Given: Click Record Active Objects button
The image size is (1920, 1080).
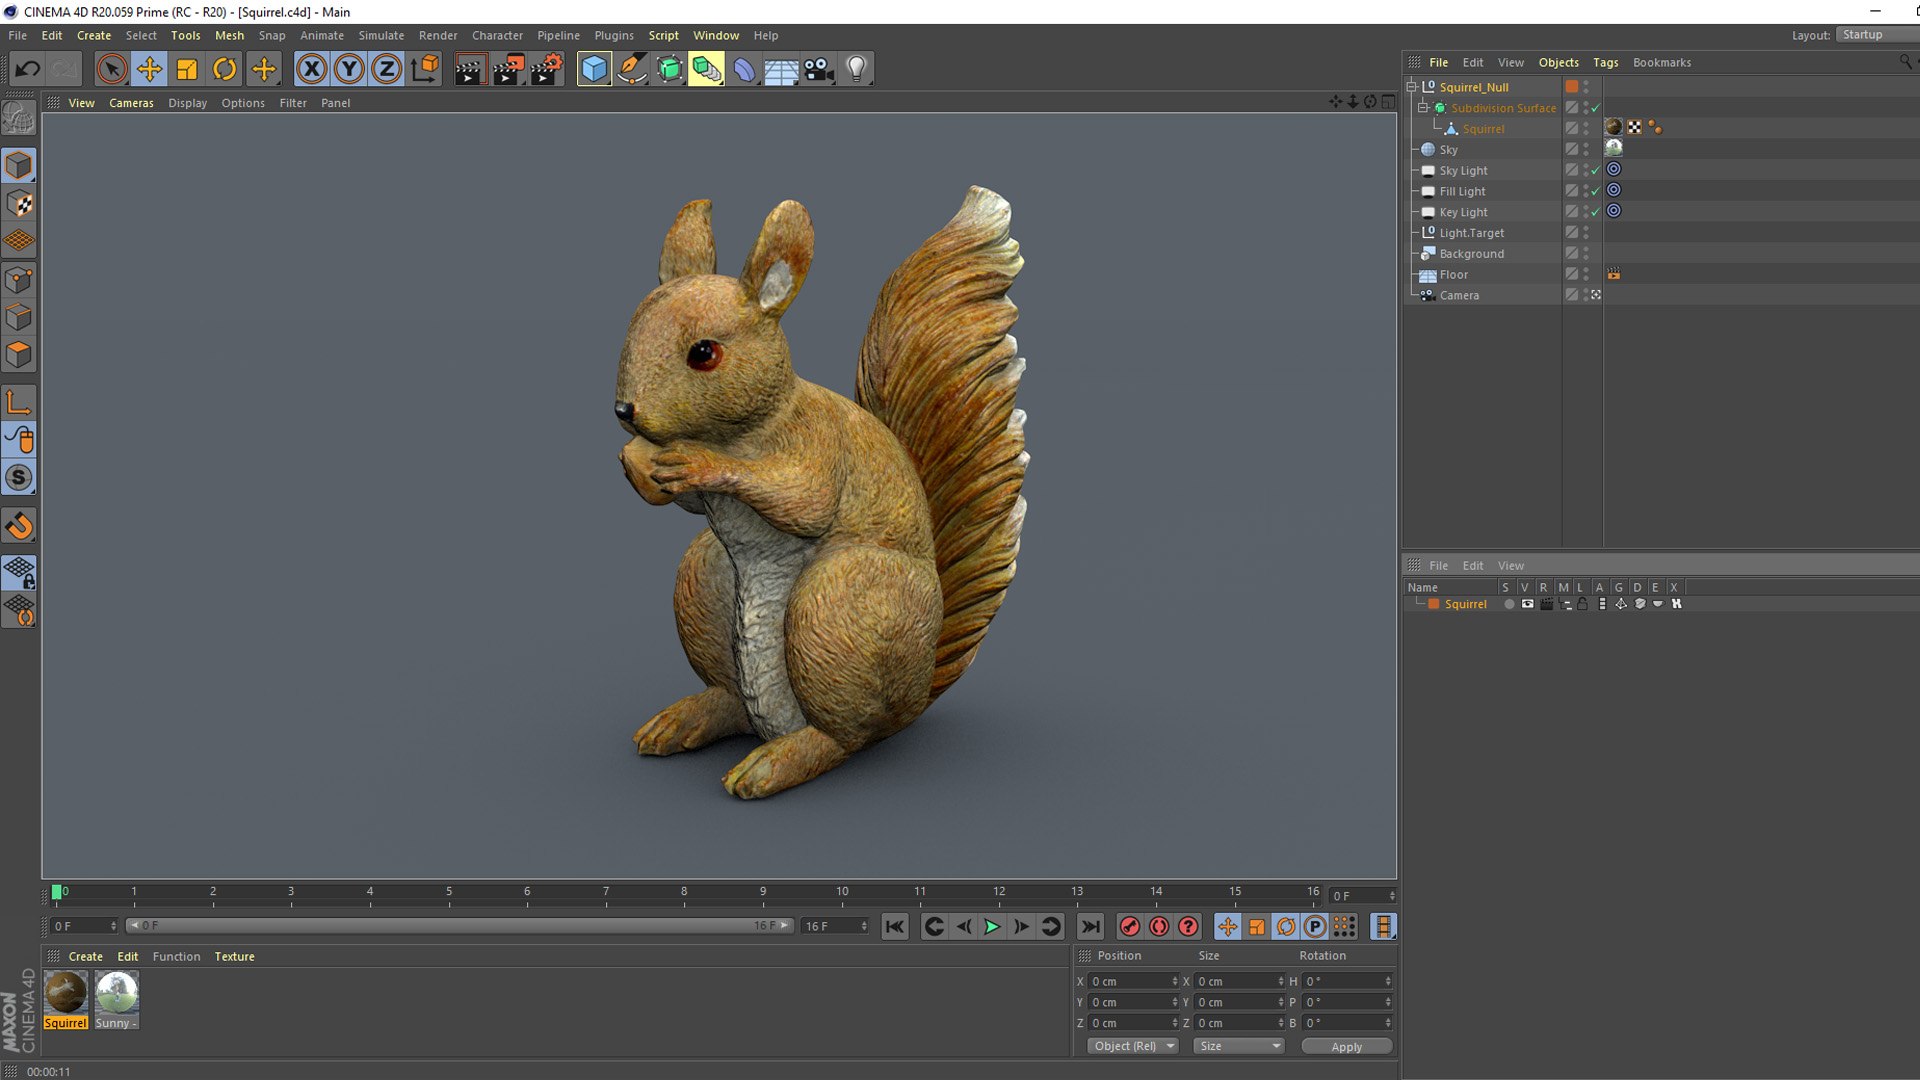Looking at the screenshot, I should pos(1130,927).
